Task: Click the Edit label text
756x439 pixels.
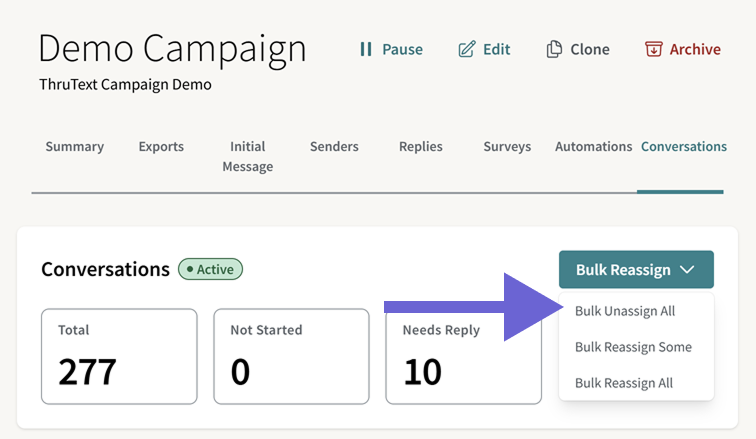Action: click(x=497, y=49)
